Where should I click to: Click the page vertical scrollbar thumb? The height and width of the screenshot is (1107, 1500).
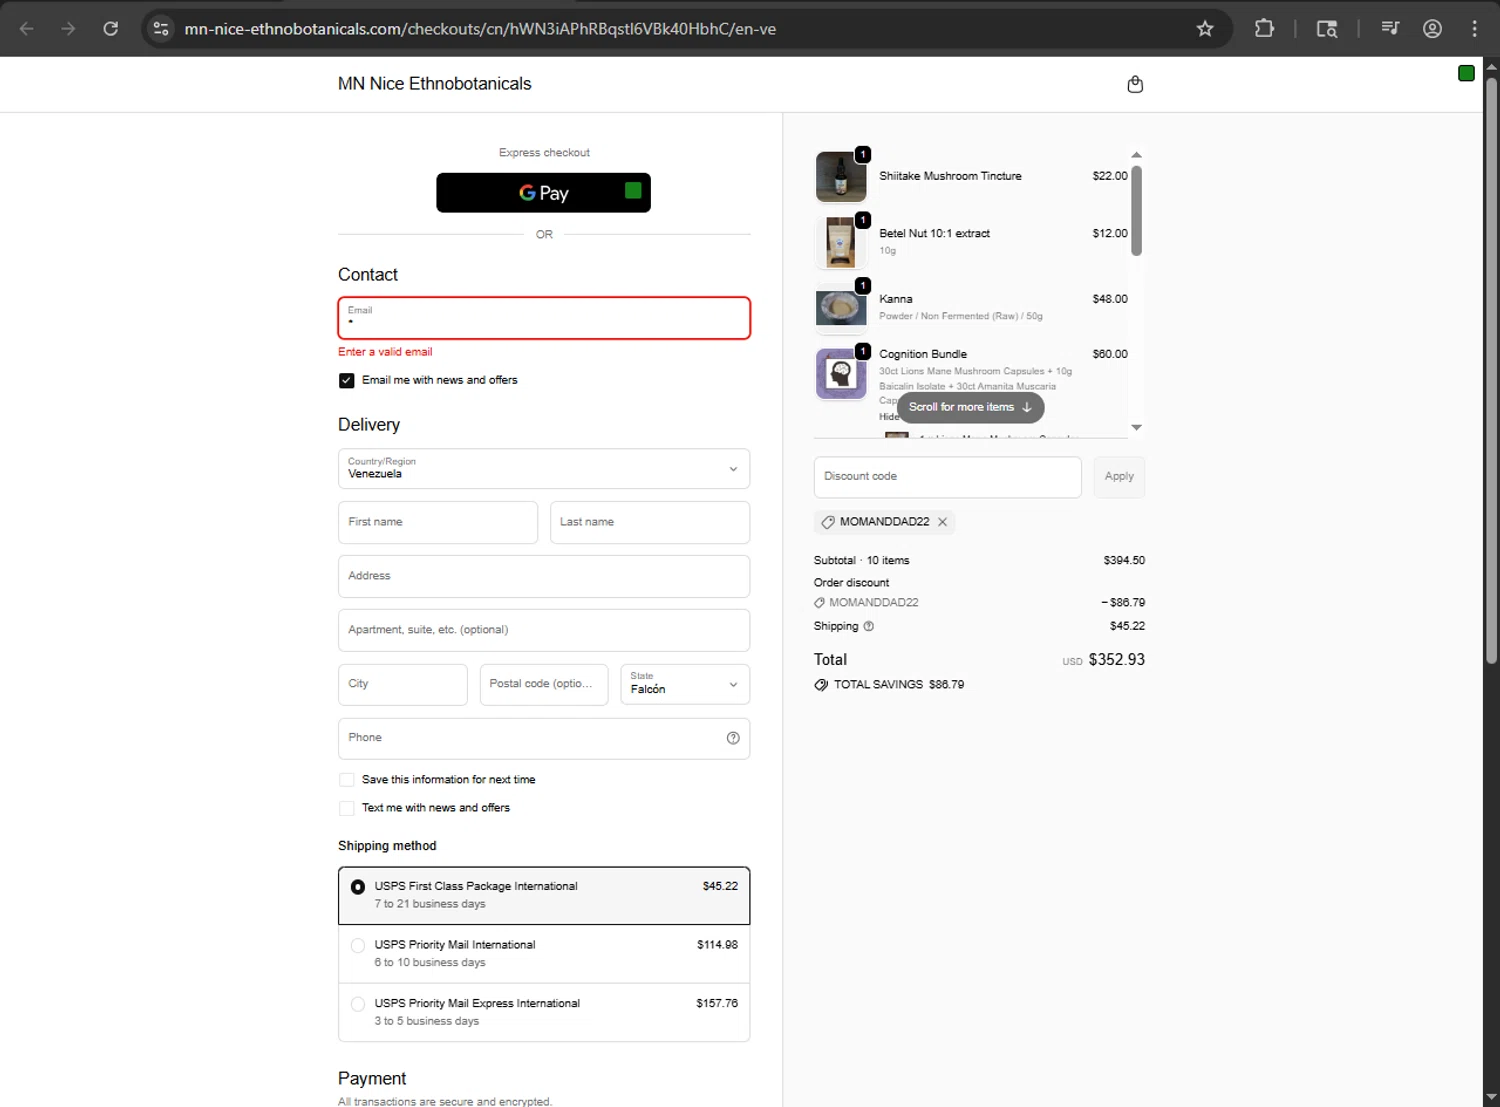(1491, 370)
